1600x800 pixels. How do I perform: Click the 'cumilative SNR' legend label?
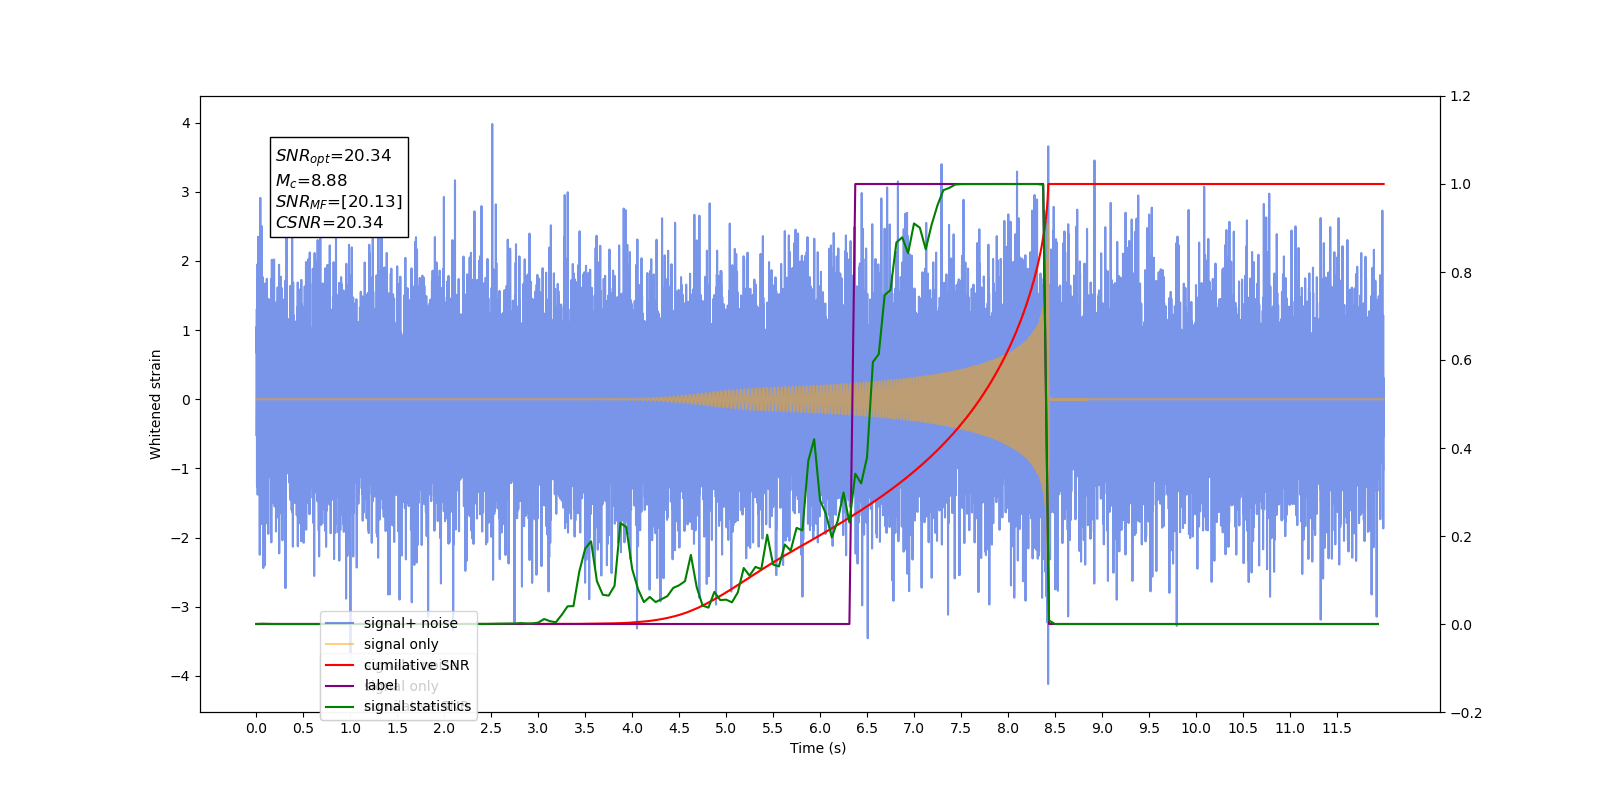(x=416, y=665)
